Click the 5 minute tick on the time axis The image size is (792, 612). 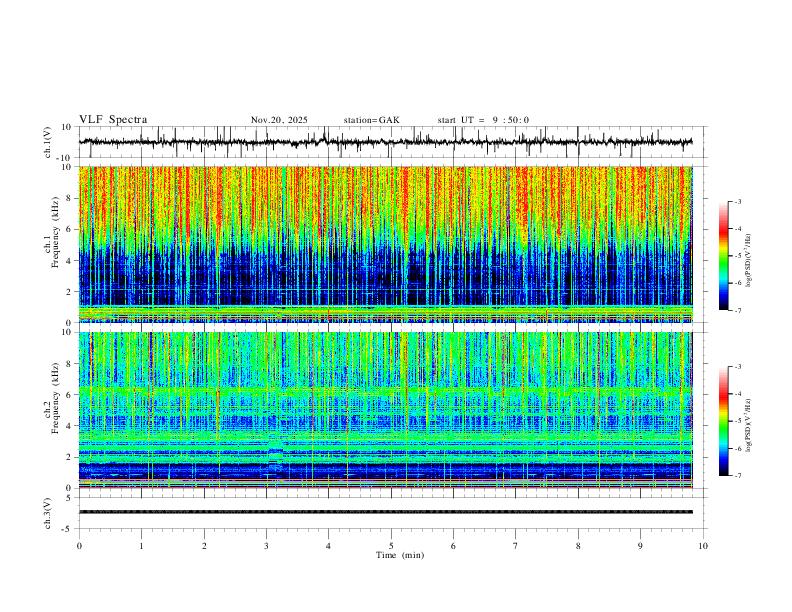pos(391,546)
